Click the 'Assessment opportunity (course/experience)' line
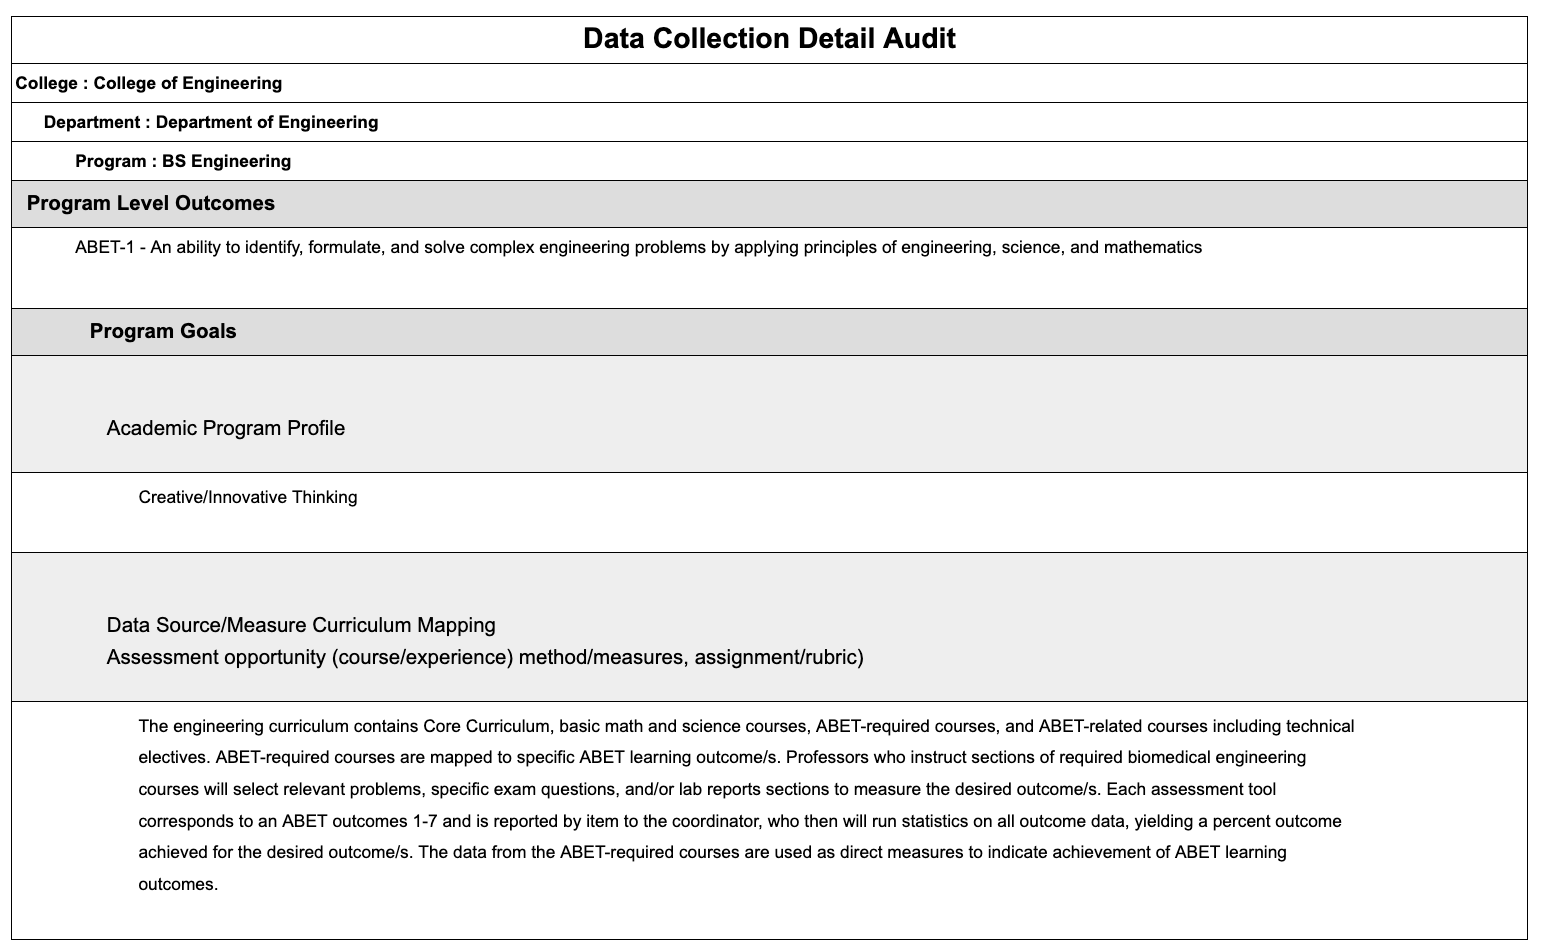1552x940 pixels. coord(485,657)
